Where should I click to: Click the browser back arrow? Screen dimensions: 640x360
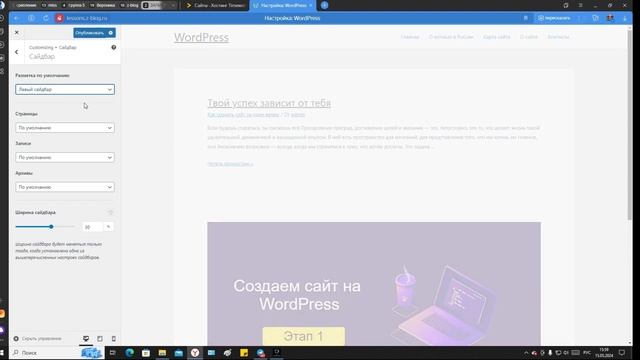[17, 18]
